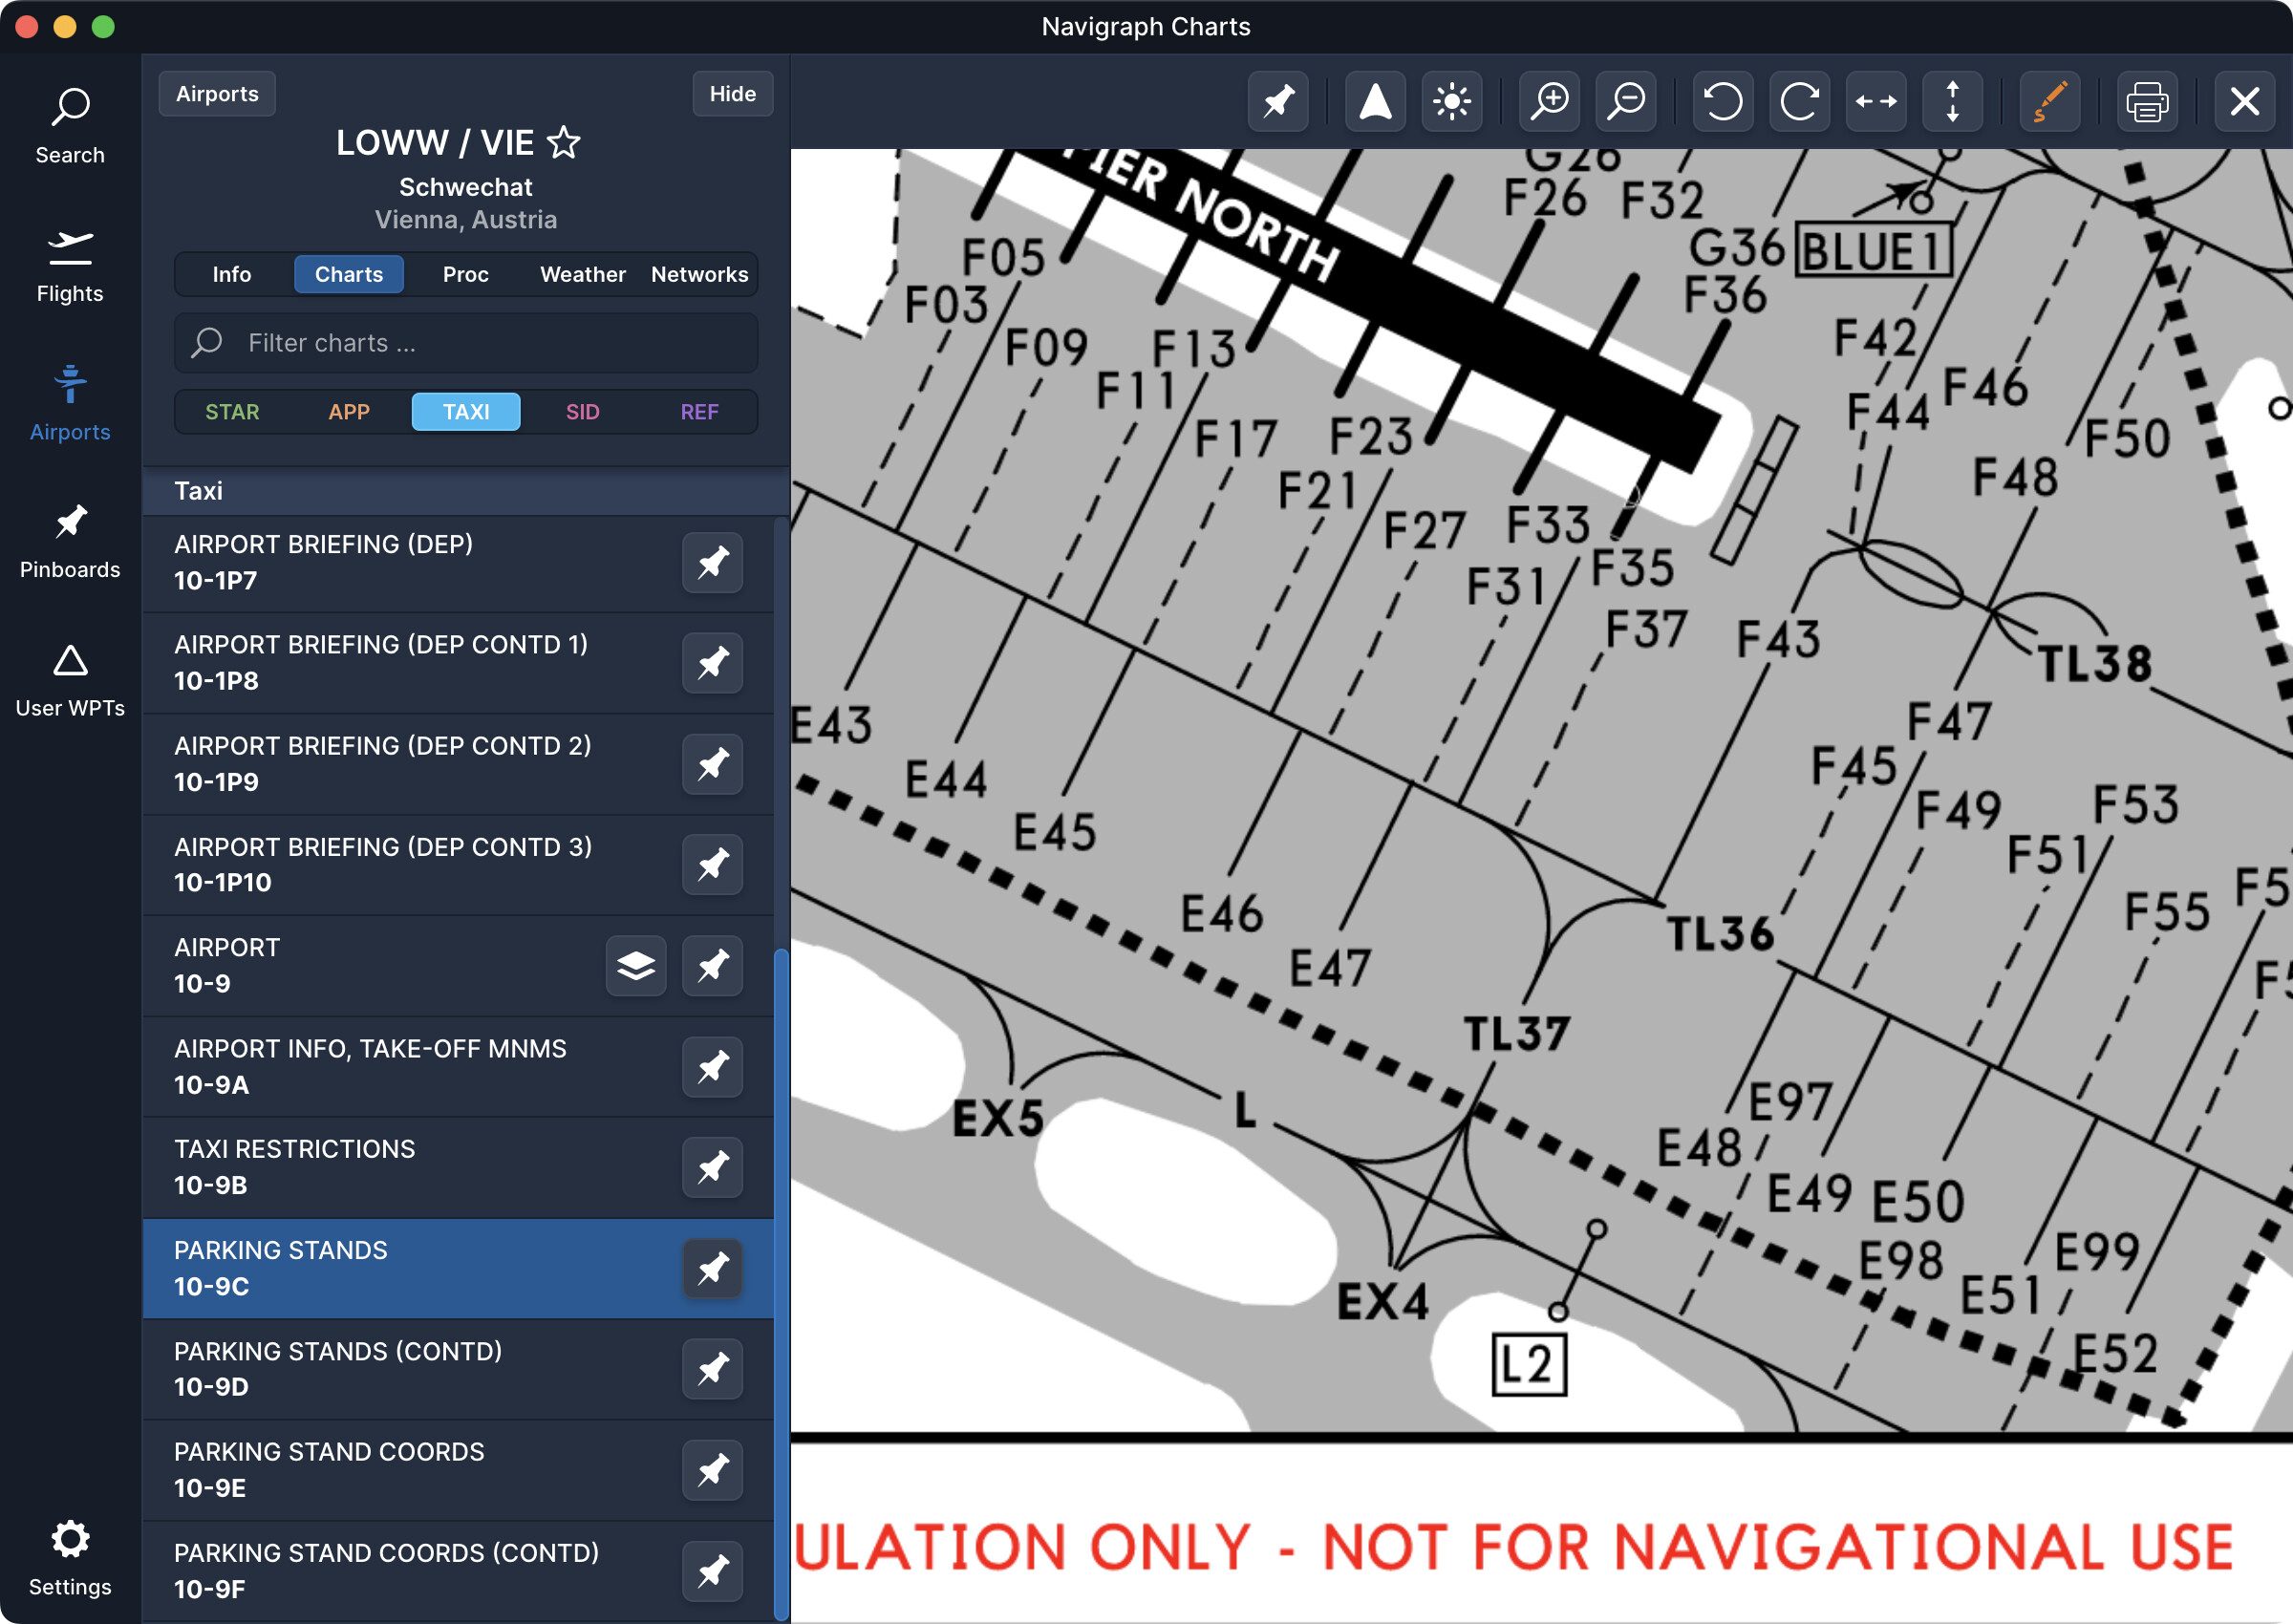Fit chart to height
The image size is (2293, 1624).
pos(1952,101)
